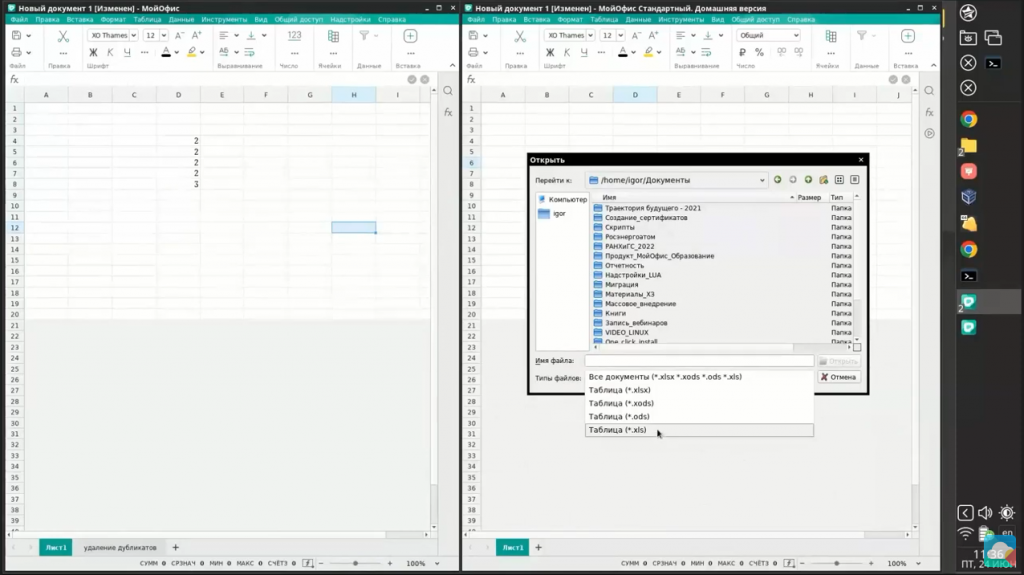Choose Таблица (*.xodс) xods file type

click(699, 403)
